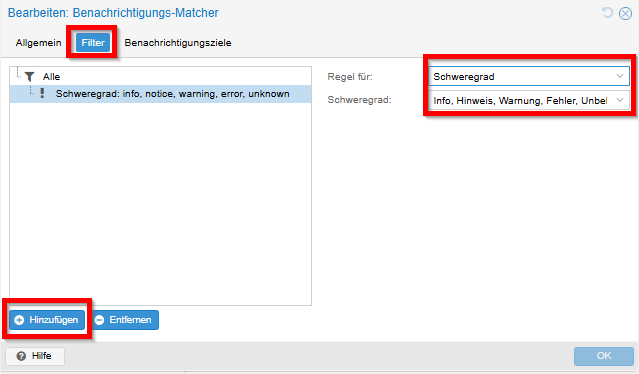Image resolution: width=639 pixels, height=374 pixels.
Task: Switch to the Allgemein tab
Action: 38,43
